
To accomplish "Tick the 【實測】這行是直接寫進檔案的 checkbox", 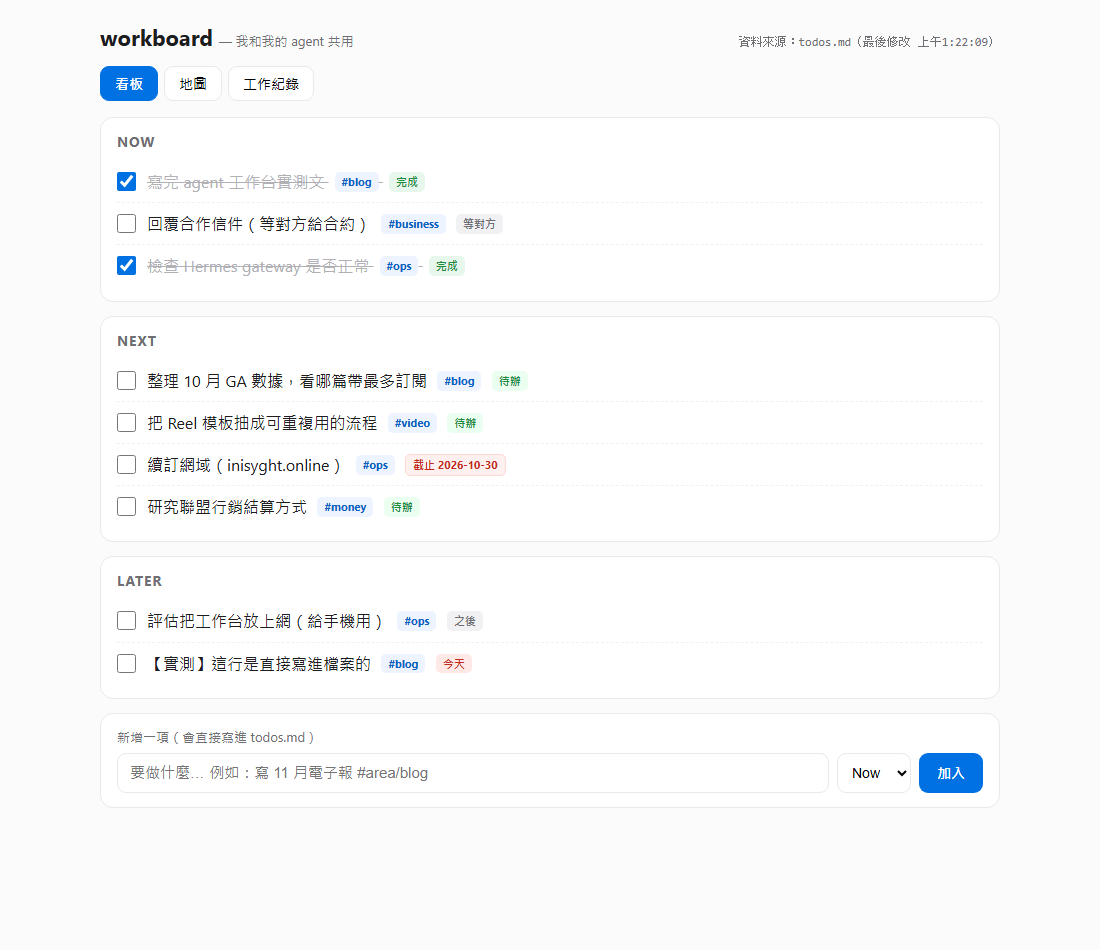I will click(126, 664).
